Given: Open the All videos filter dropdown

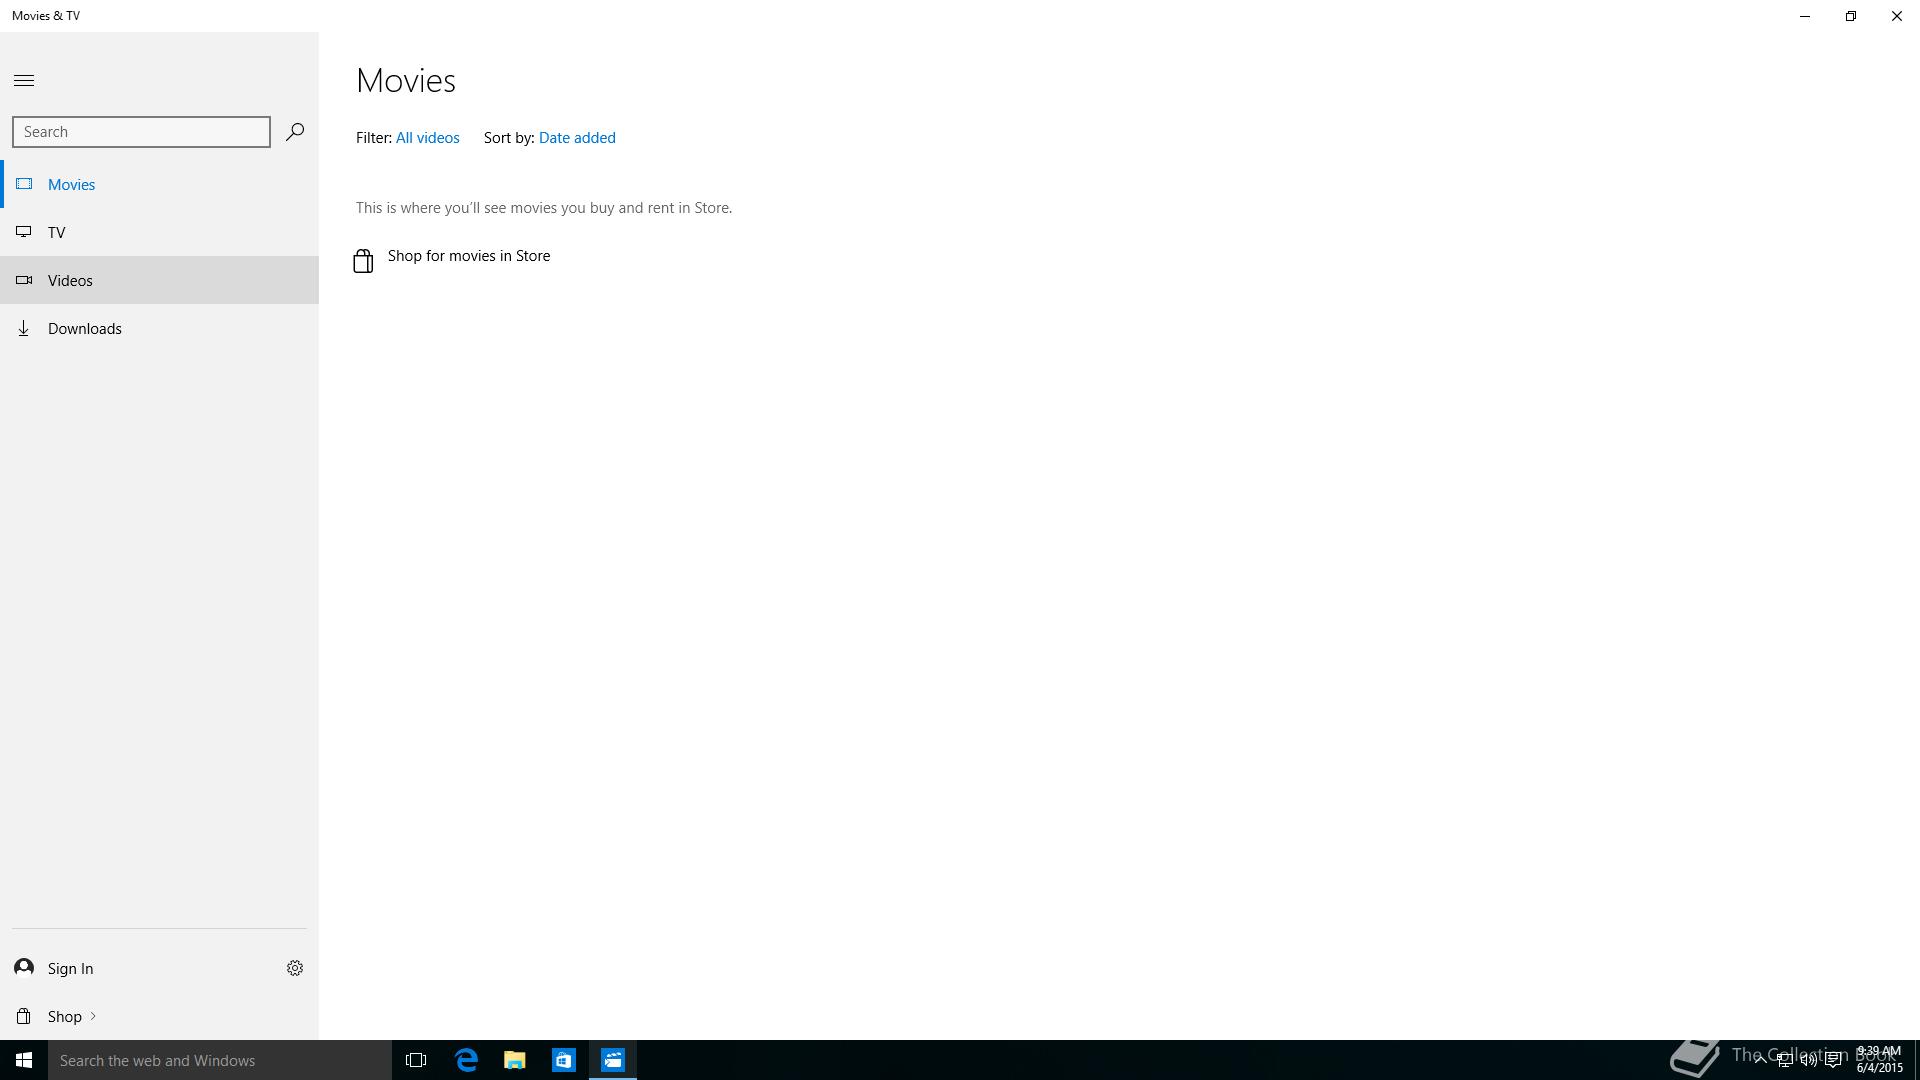Looking at the screenshot, I should tap(427, 138).
